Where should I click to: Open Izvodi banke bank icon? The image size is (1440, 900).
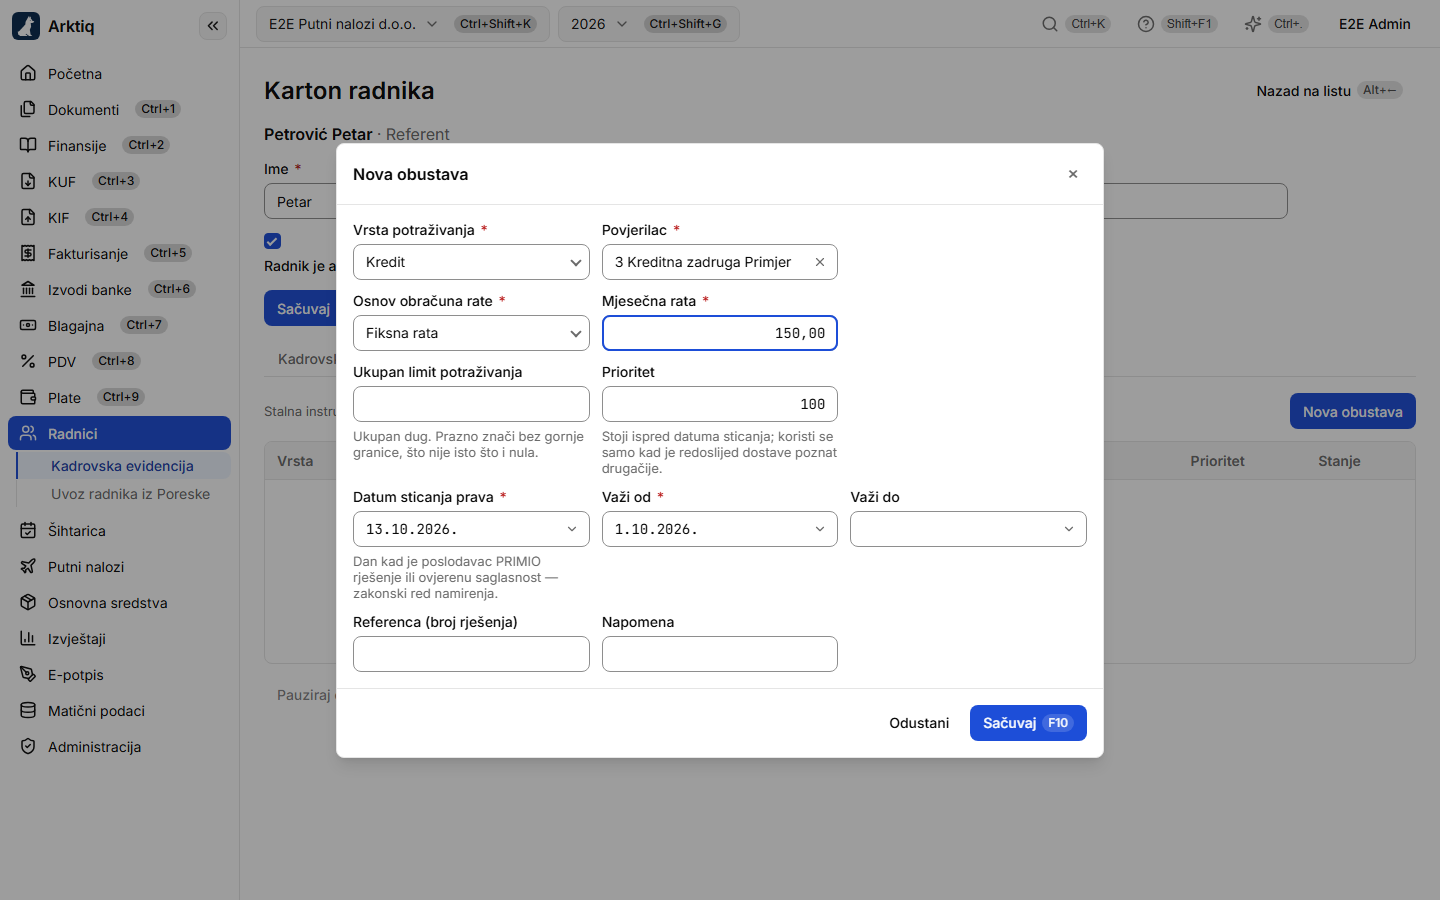28,289
